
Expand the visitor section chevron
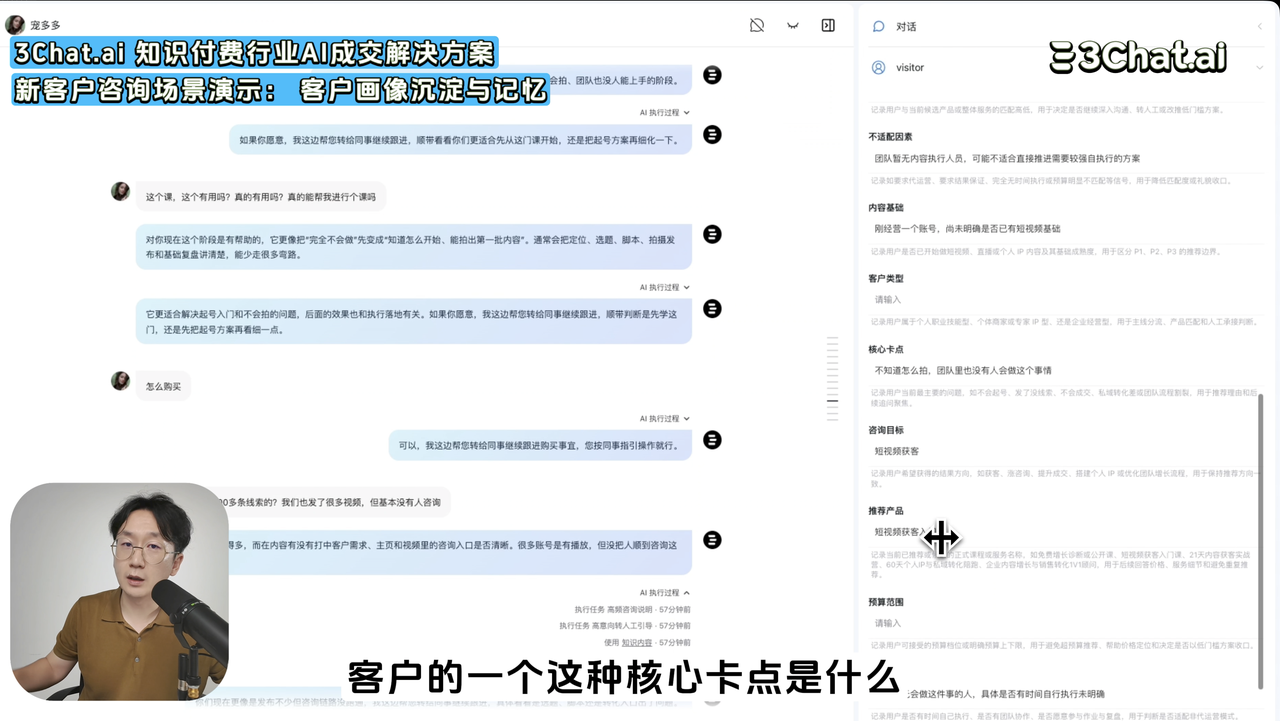click(x=1259, y=67)
